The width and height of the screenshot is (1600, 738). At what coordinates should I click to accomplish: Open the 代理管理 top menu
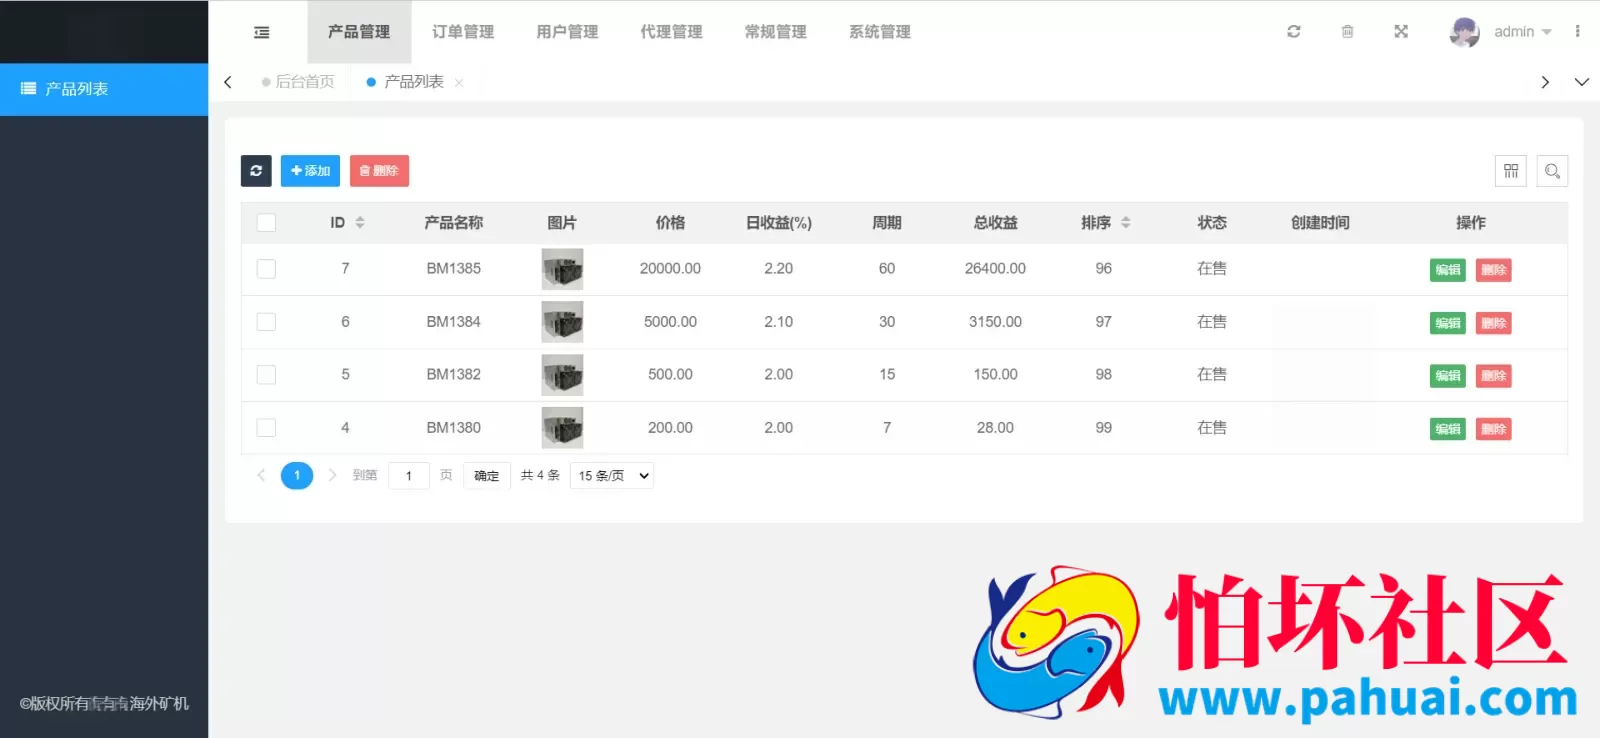671,32
